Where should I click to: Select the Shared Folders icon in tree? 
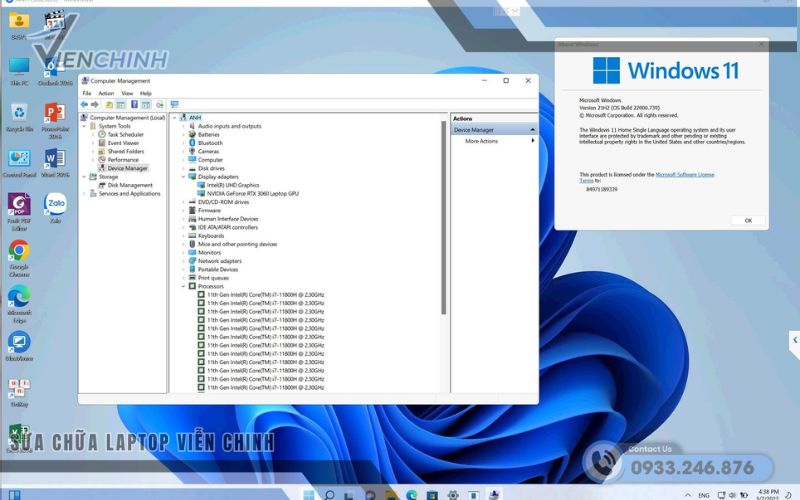[102, 152]
